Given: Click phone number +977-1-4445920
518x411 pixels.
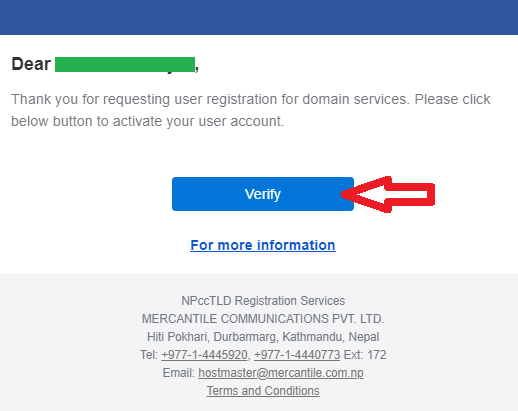Looking at the screenshot, I should click(x=205, y=355).
